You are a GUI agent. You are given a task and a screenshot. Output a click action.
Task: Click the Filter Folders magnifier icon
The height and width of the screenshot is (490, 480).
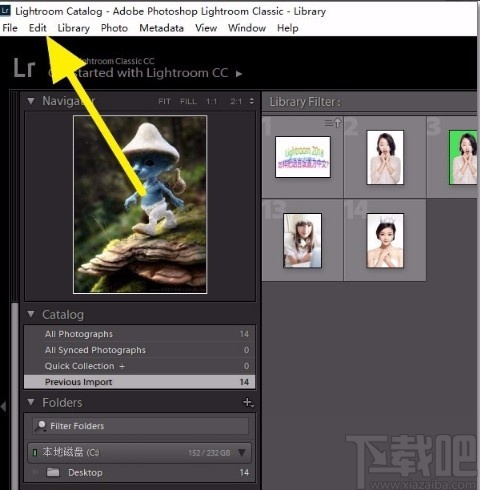[41, 426]
